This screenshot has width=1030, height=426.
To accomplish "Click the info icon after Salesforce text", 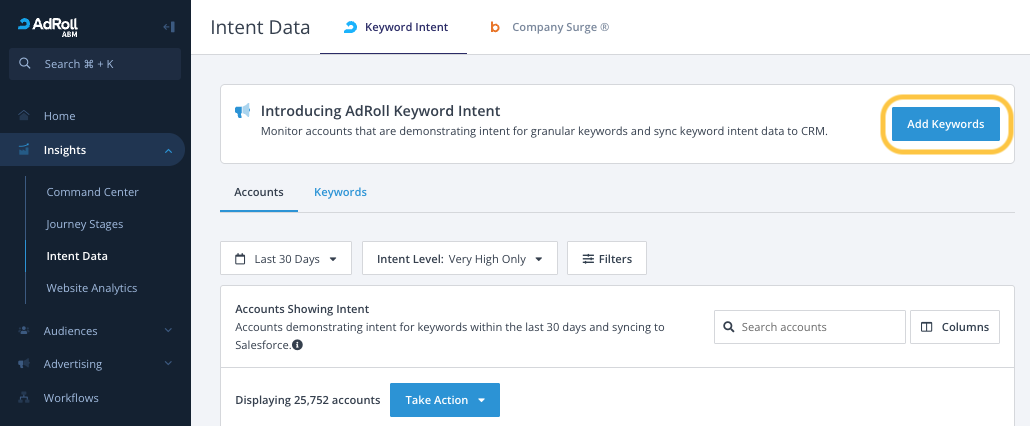I will (x=298, y=345).
